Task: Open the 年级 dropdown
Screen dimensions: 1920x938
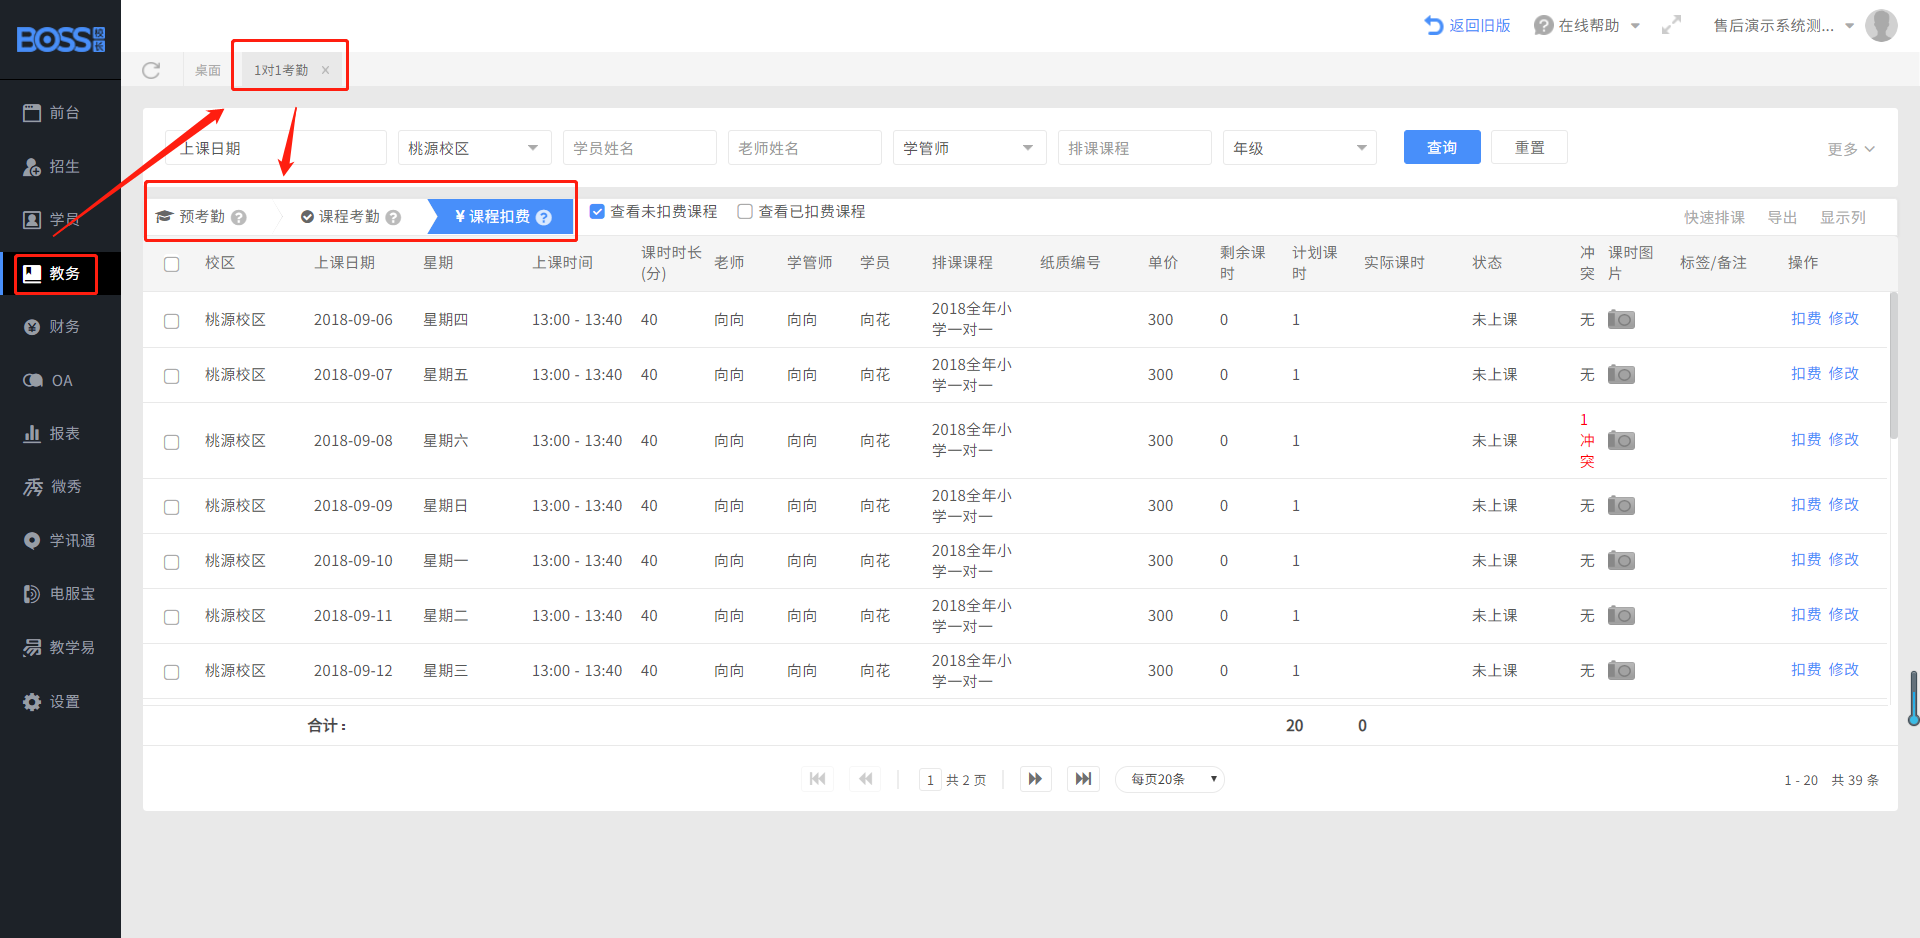Action: [x=1300, y=148]
